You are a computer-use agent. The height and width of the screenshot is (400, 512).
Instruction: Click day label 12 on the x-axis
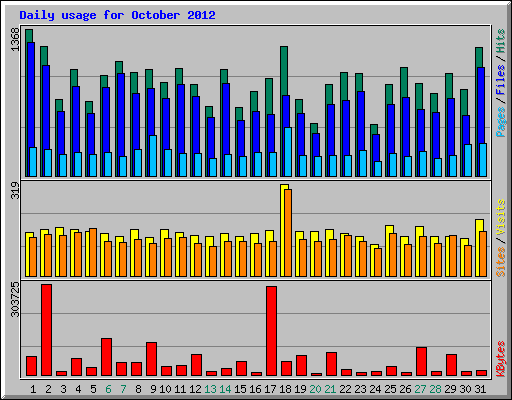click(195, 389)
